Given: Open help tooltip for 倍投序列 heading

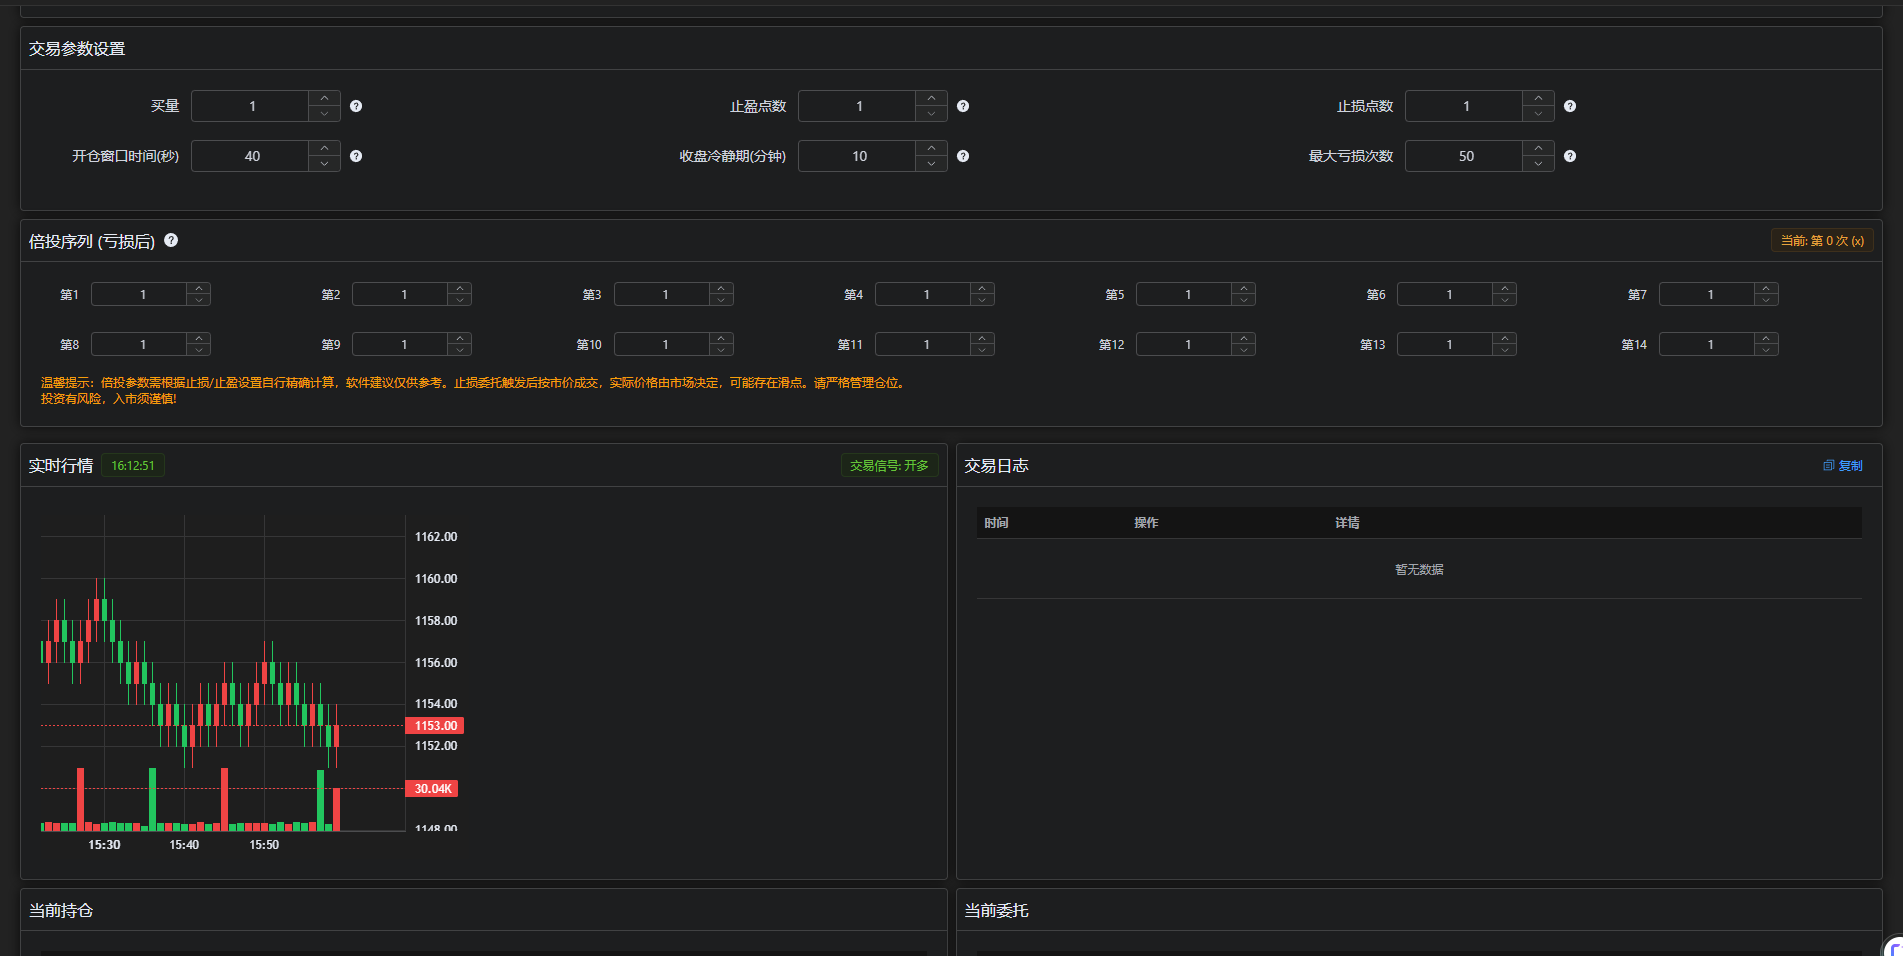Looking at the screenshot, I should pyautogui.click(x=171, y=240).
